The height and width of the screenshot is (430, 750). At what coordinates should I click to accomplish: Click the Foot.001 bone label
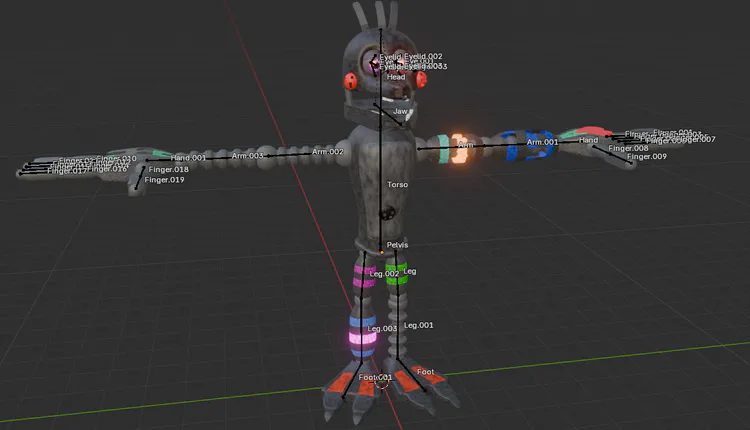click(375, 377)
